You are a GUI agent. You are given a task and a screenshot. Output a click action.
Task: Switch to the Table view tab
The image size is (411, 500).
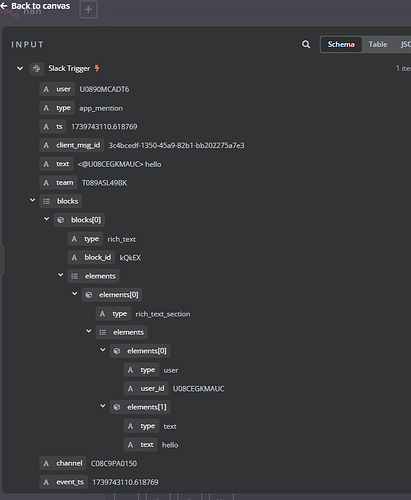(x=378, y=44)
